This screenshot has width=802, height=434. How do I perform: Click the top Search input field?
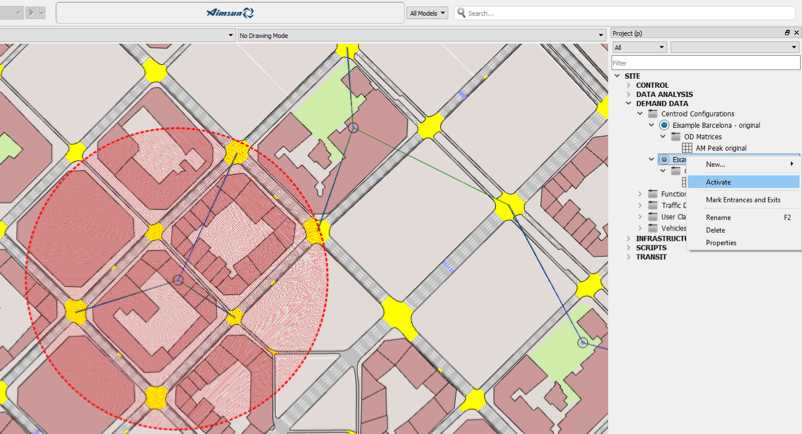coord(625,13)
